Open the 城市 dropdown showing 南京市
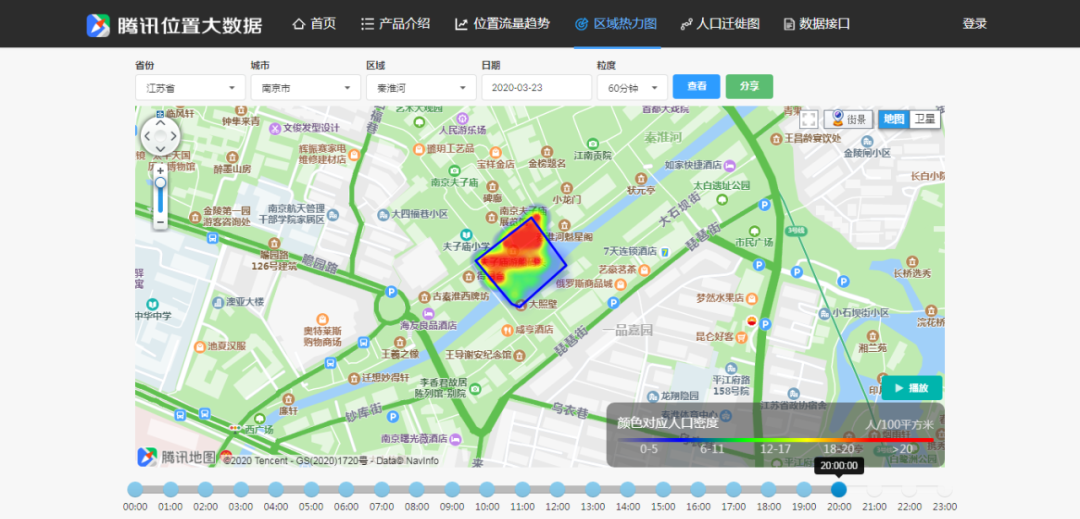This screenshot has height=519, width=1080. point(306,87)
